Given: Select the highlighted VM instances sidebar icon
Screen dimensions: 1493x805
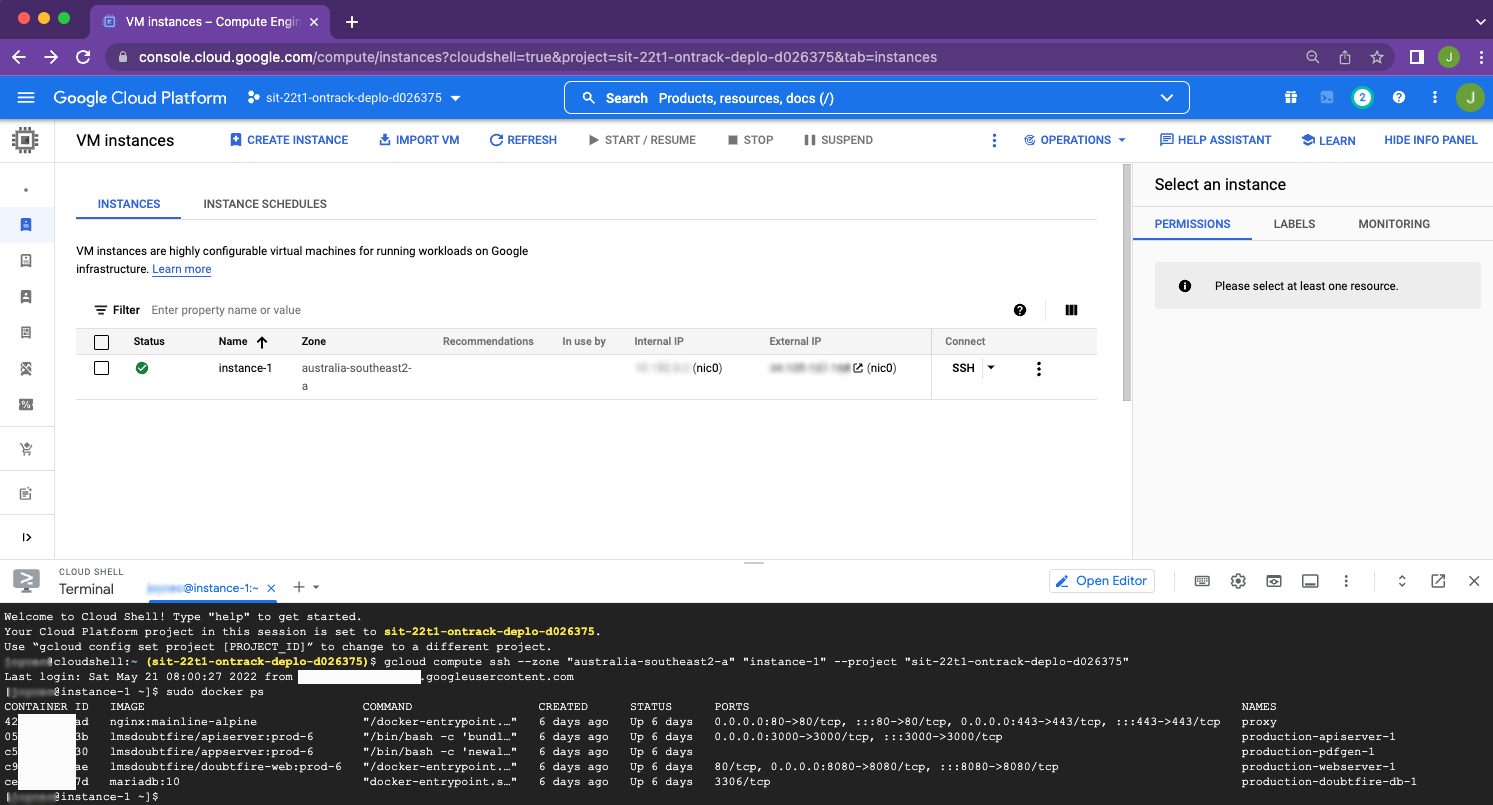Looking at the screenshot, I should tap(26, 224).
